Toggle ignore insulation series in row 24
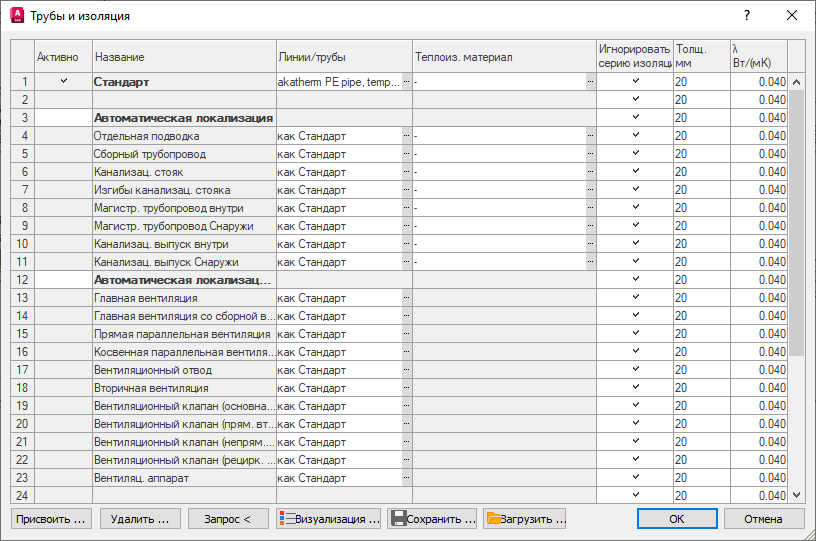The height and width of the screenshot is (541, 816). [635, 495]
